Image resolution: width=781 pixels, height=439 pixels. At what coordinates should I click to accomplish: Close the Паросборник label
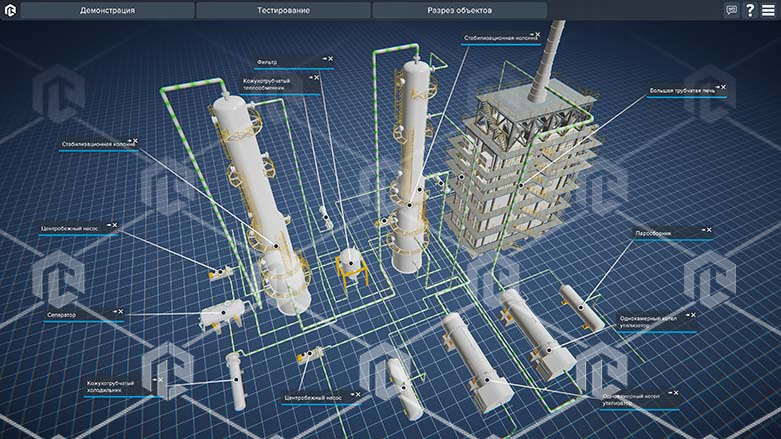pyautogui.click(x=709, y=230)
